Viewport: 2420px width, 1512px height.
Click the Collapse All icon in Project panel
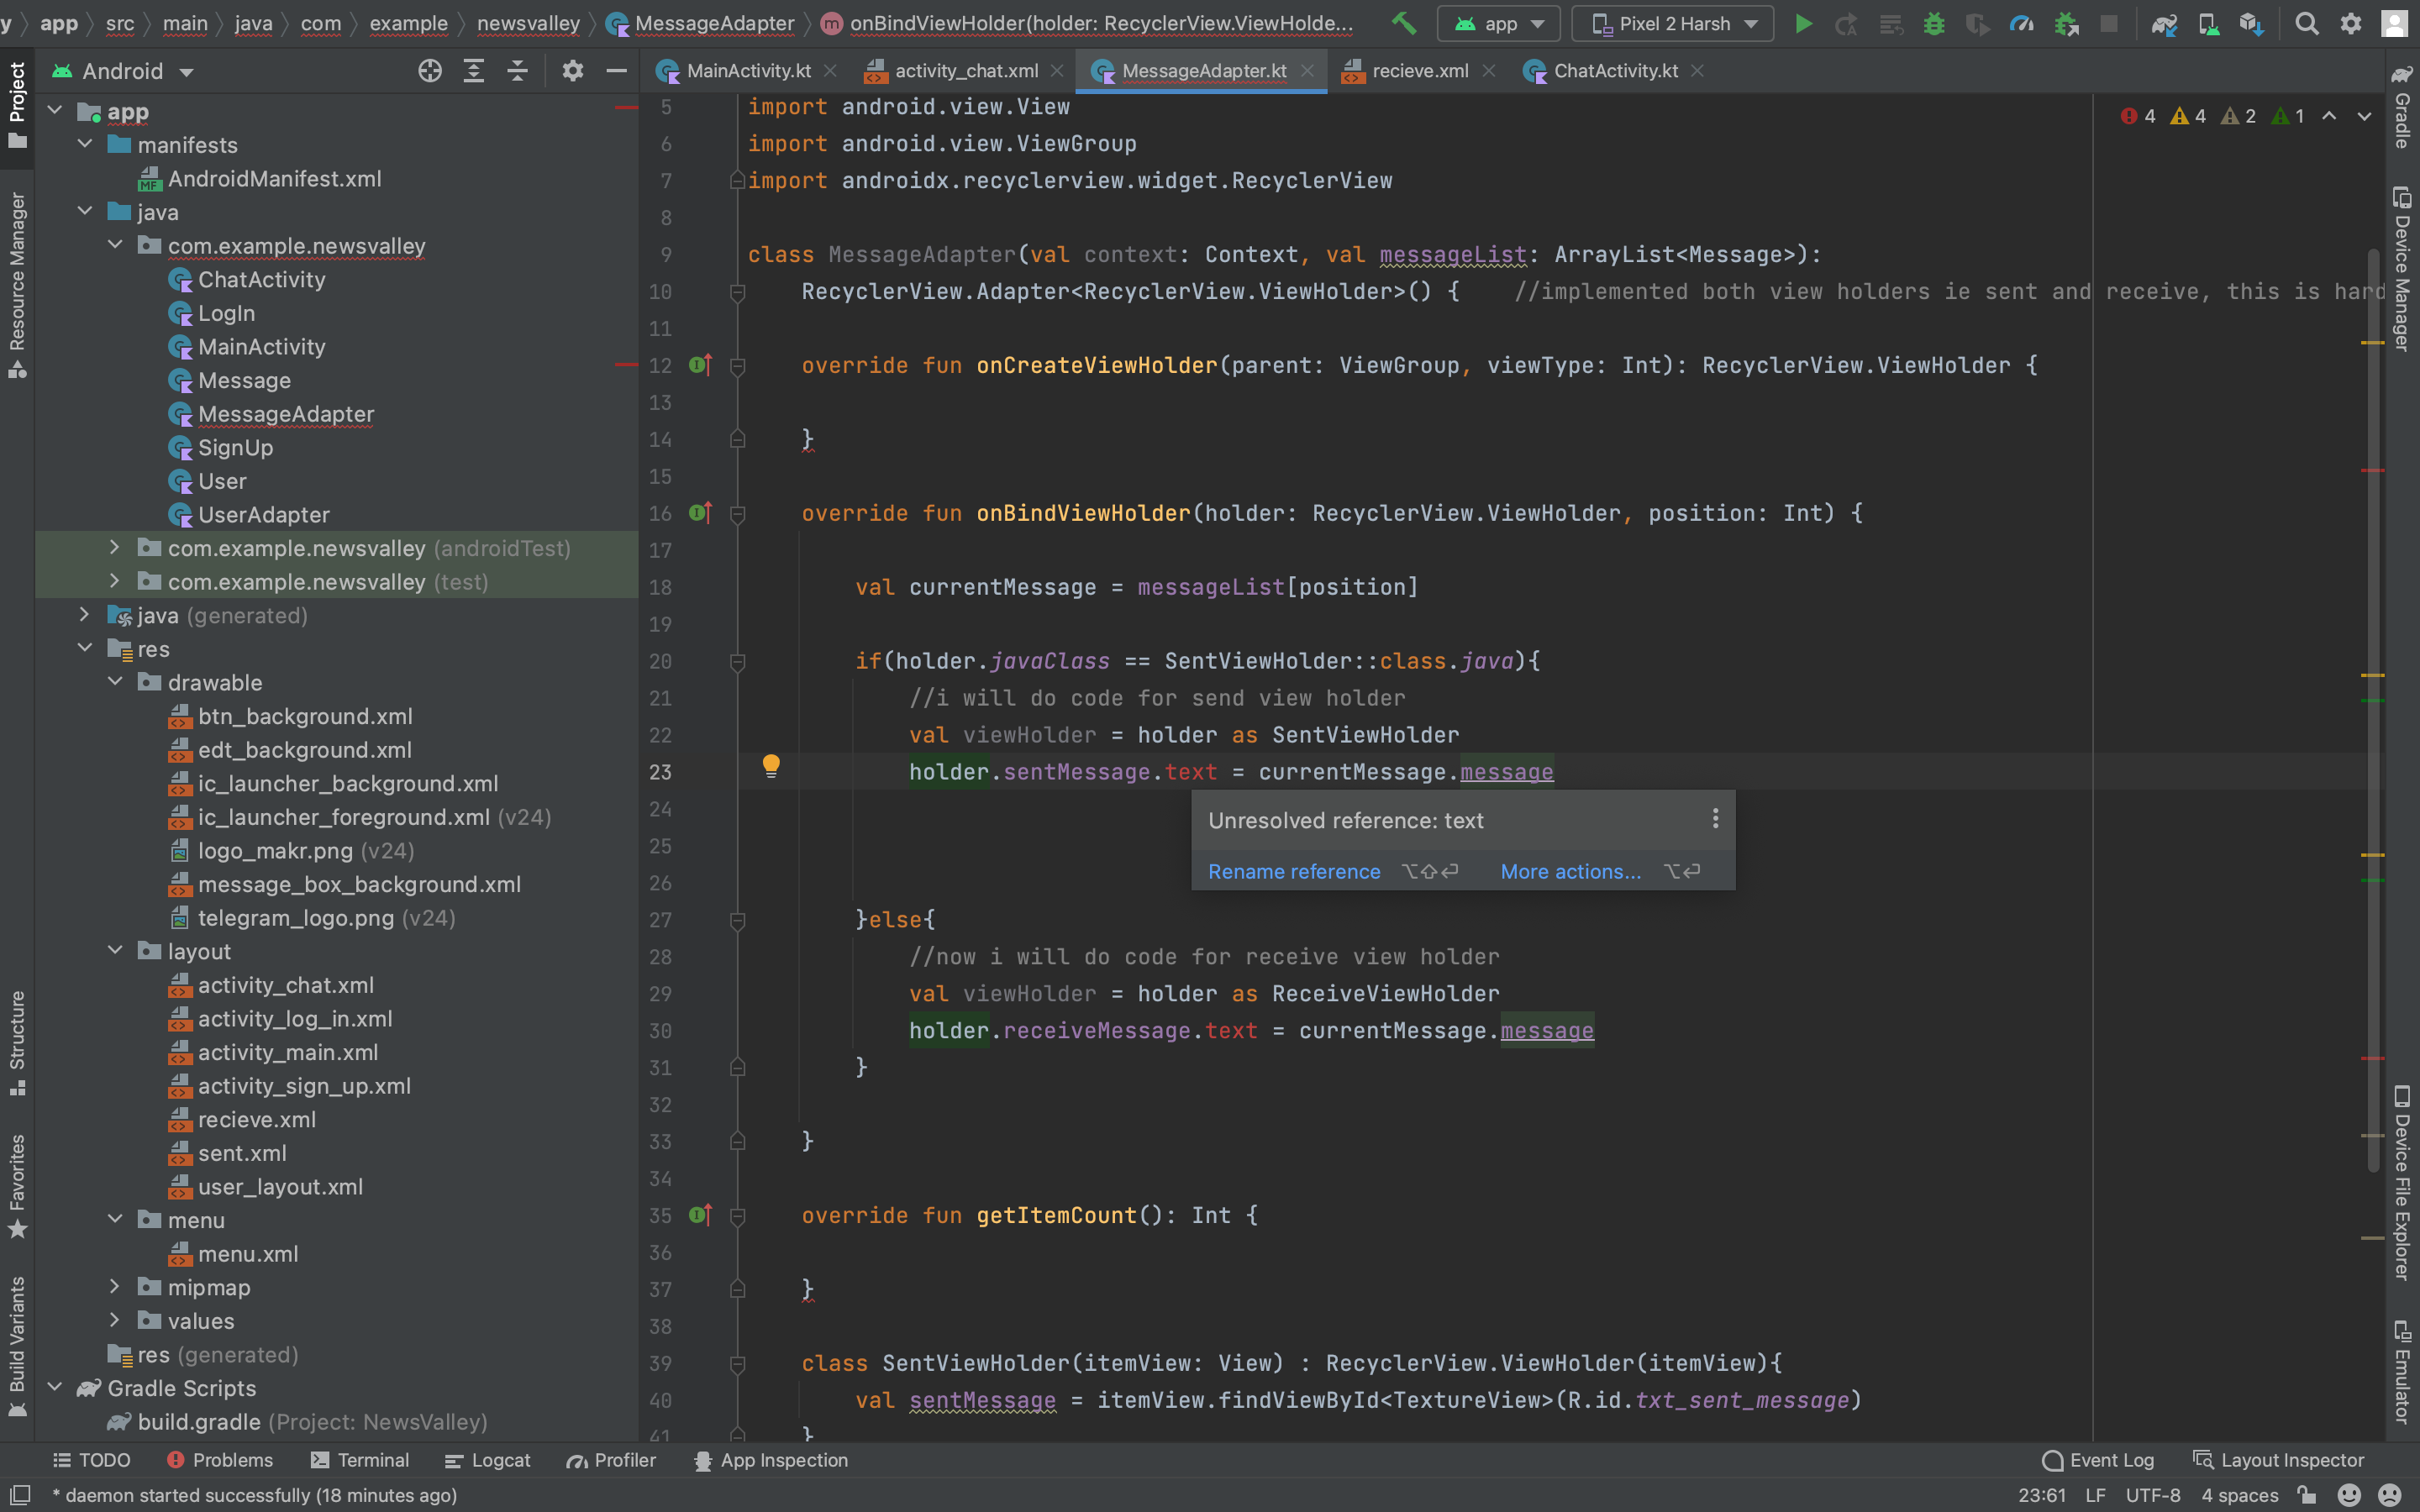(x=517, y=71)
